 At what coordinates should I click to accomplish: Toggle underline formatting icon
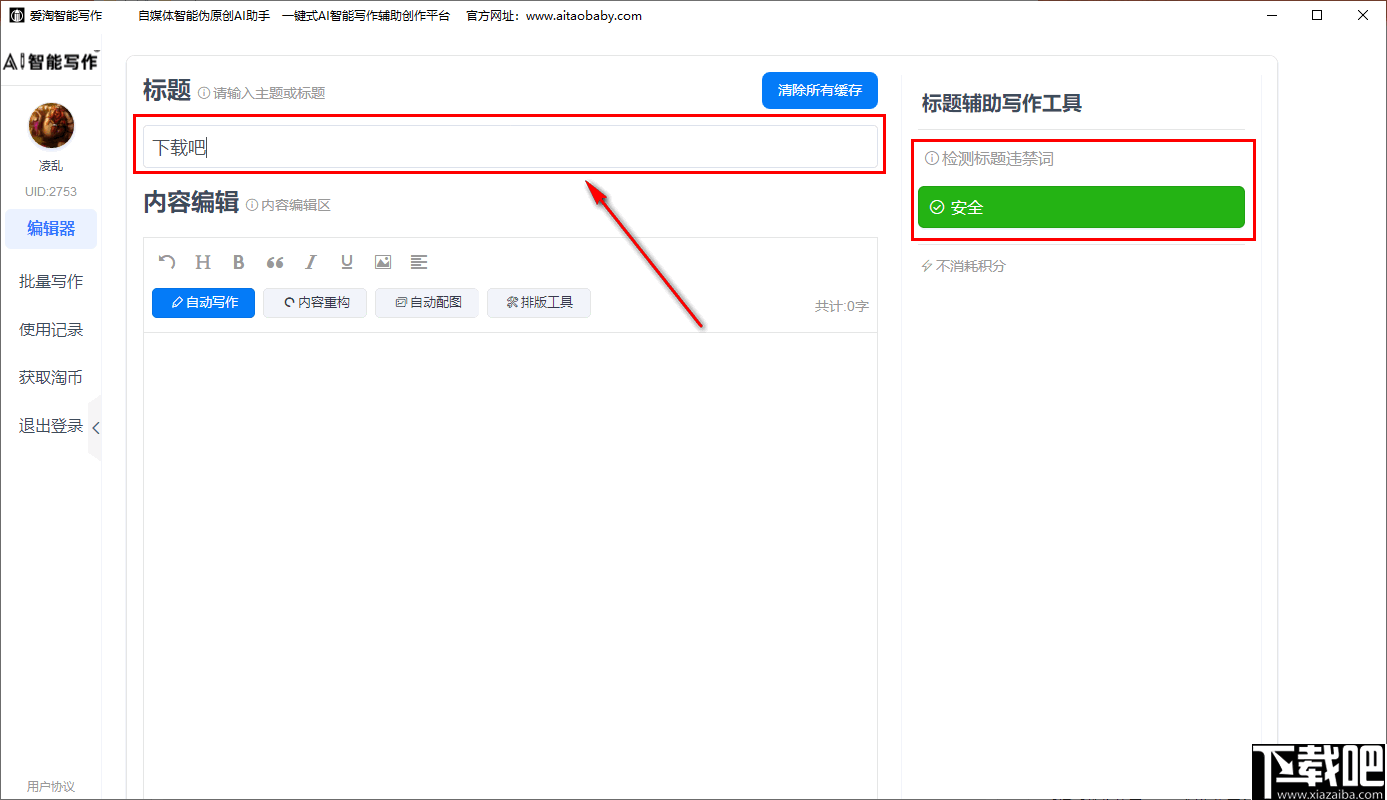tap(347, 262)
